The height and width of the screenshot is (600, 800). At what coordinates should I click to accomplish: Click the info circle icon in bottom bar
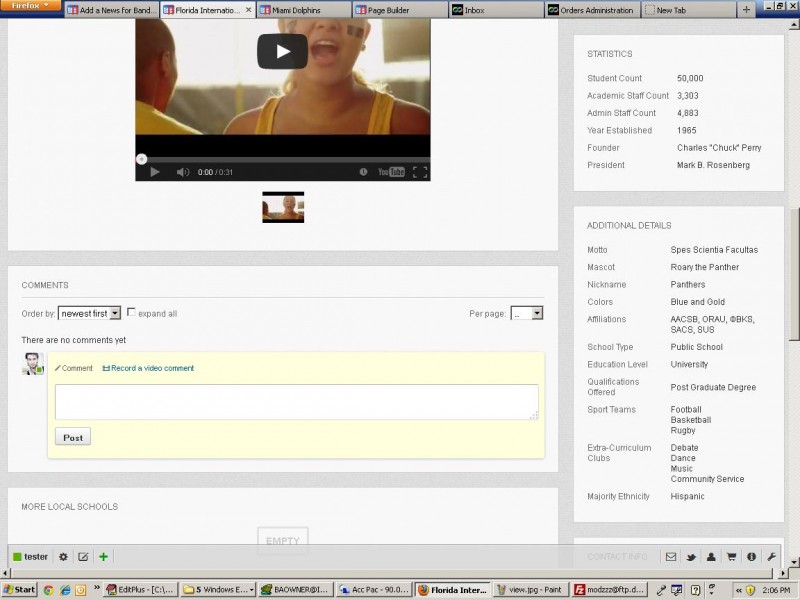pyautogui.click(x=751, y=557)
